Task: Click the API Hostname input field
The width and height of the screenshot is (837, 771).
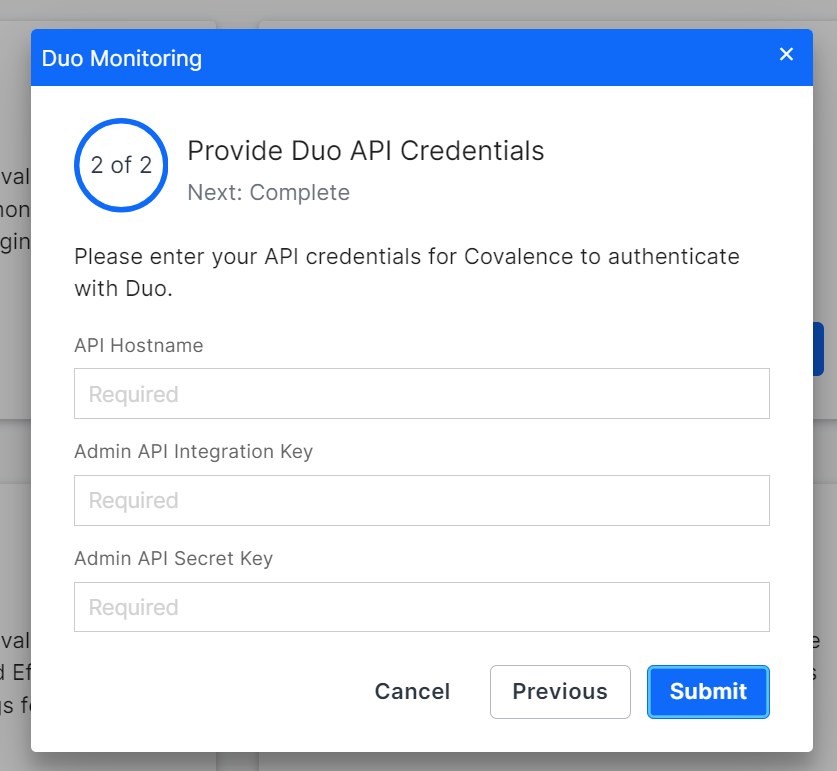Action: [422, 394]
